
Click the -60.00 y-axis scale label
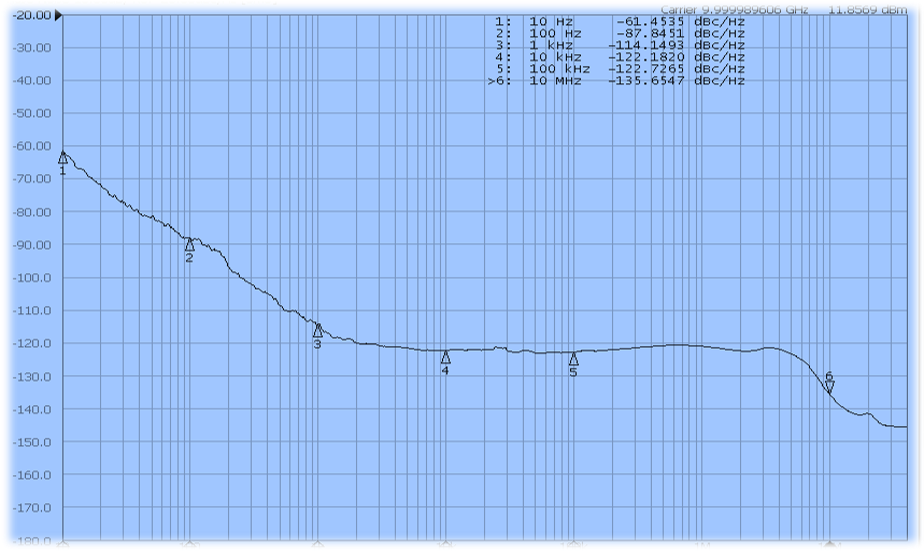pyautogui.click(x=30, y=146)
